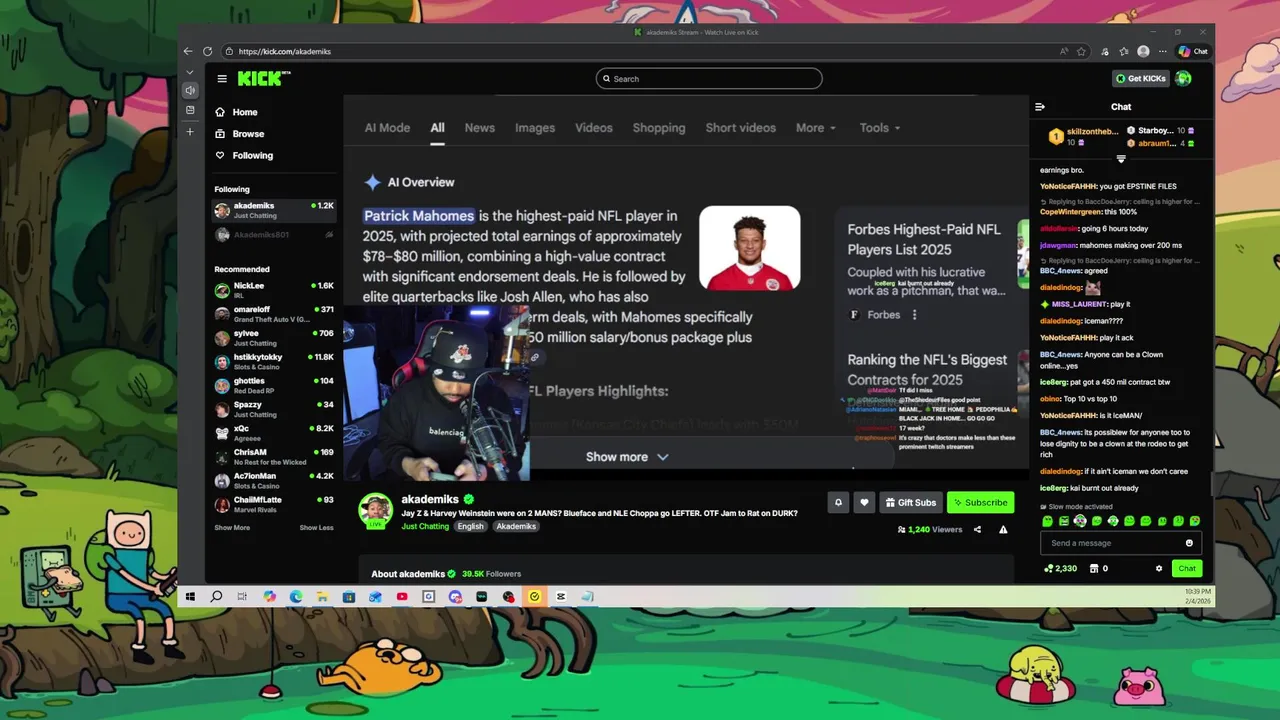The image size is (1280, 720).
Task: Click the Patrick Mahomes thumbnail image
Action: pos(750,249)
